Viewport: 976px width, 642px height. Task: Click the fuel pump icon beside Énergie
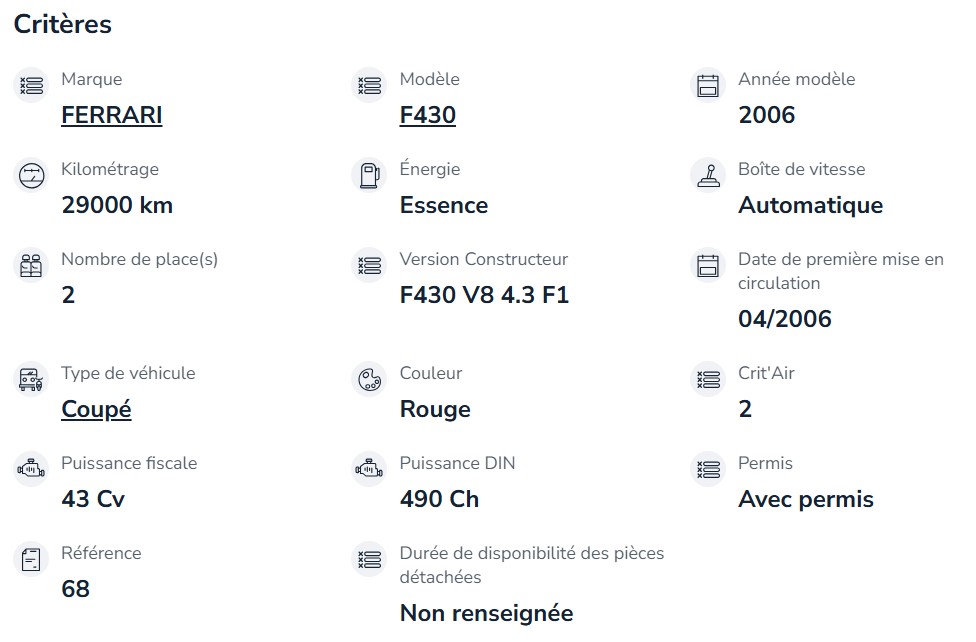370,175
